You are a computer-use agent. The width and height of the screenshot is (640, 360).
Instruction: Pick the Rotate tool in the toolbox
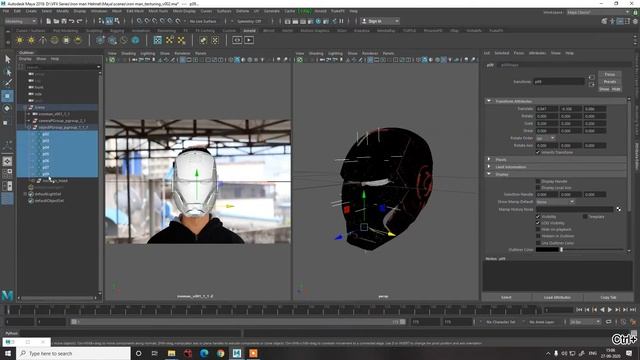click(7, 109)
